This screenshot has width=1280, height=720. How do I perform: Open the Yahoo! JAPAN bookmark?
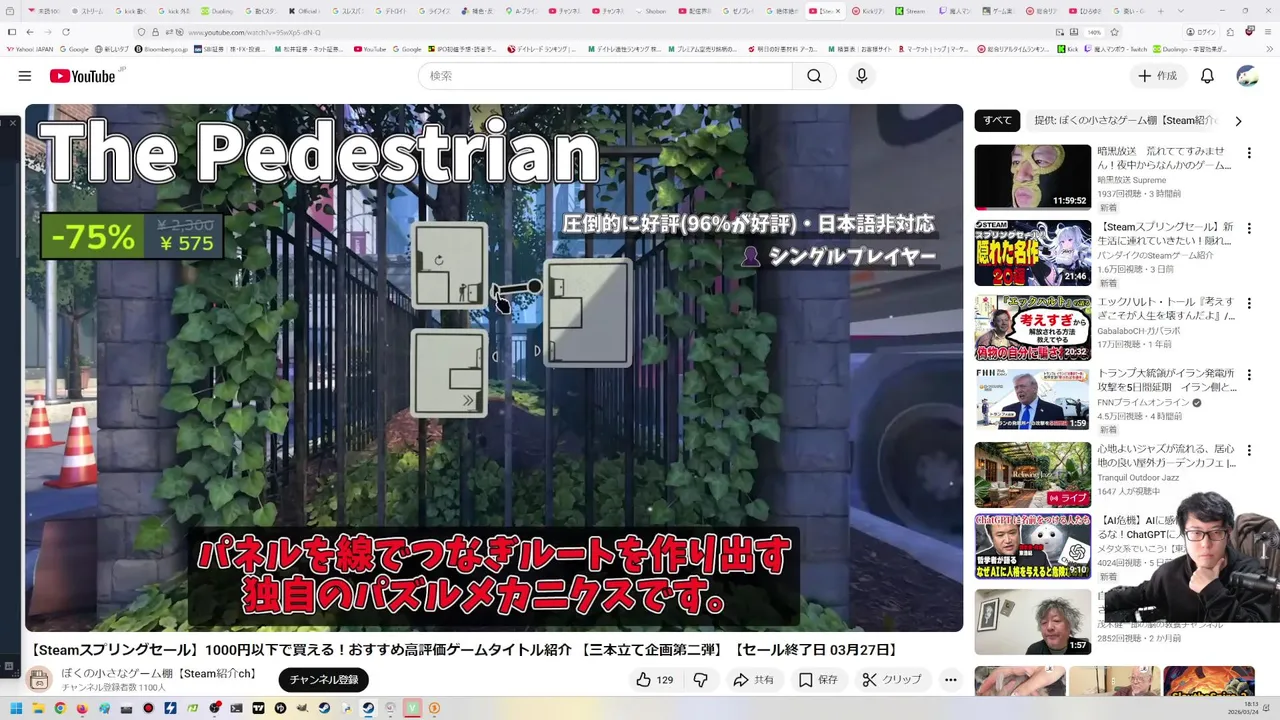pos(29,48)
